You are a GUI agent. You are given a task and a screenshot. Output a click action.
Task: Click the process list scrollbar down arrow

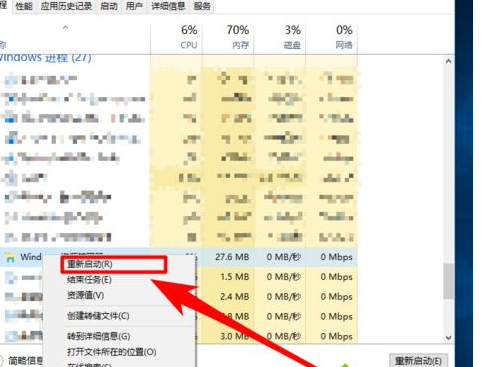point(449,337)
